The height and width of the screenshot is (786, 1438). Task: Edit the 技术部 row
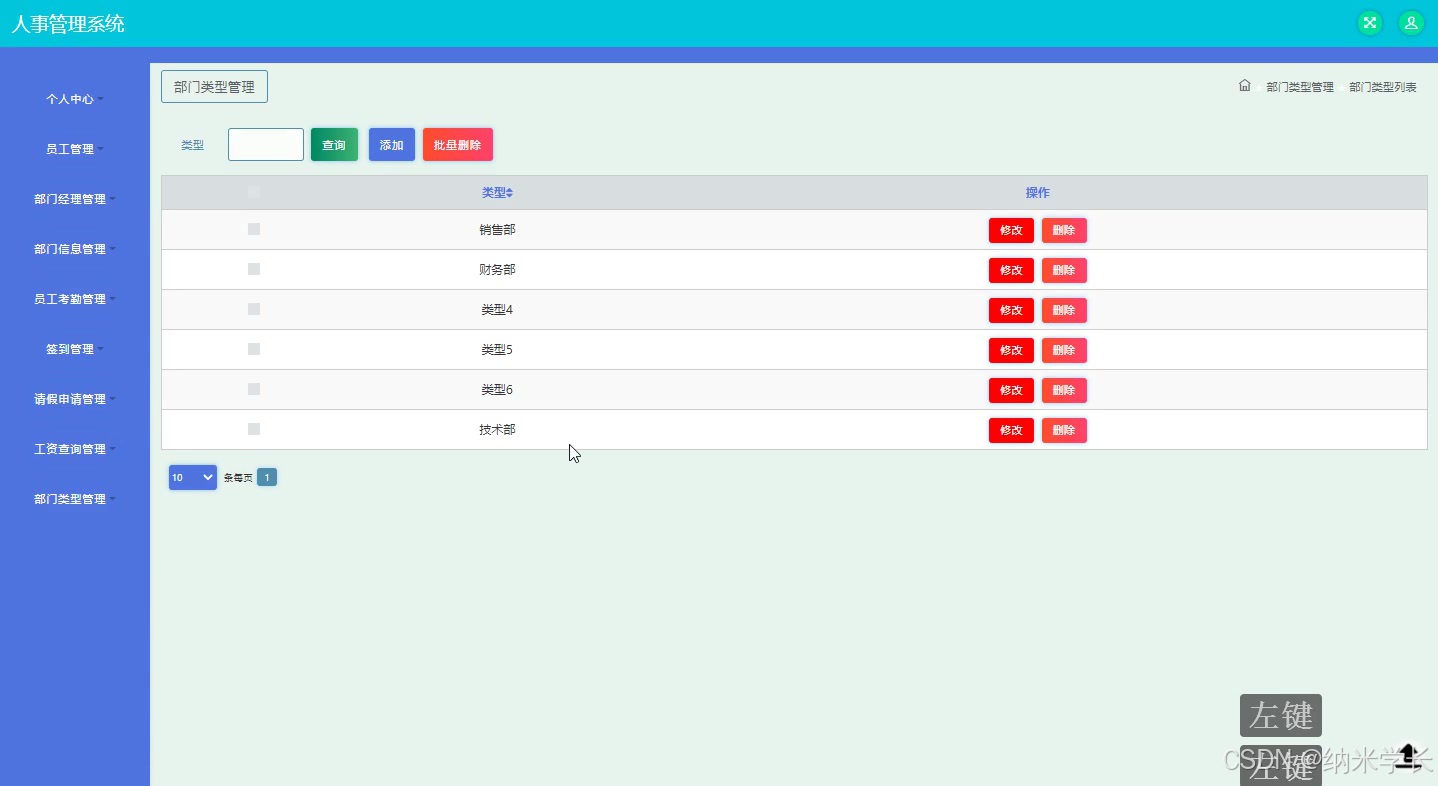point(1011,430)
